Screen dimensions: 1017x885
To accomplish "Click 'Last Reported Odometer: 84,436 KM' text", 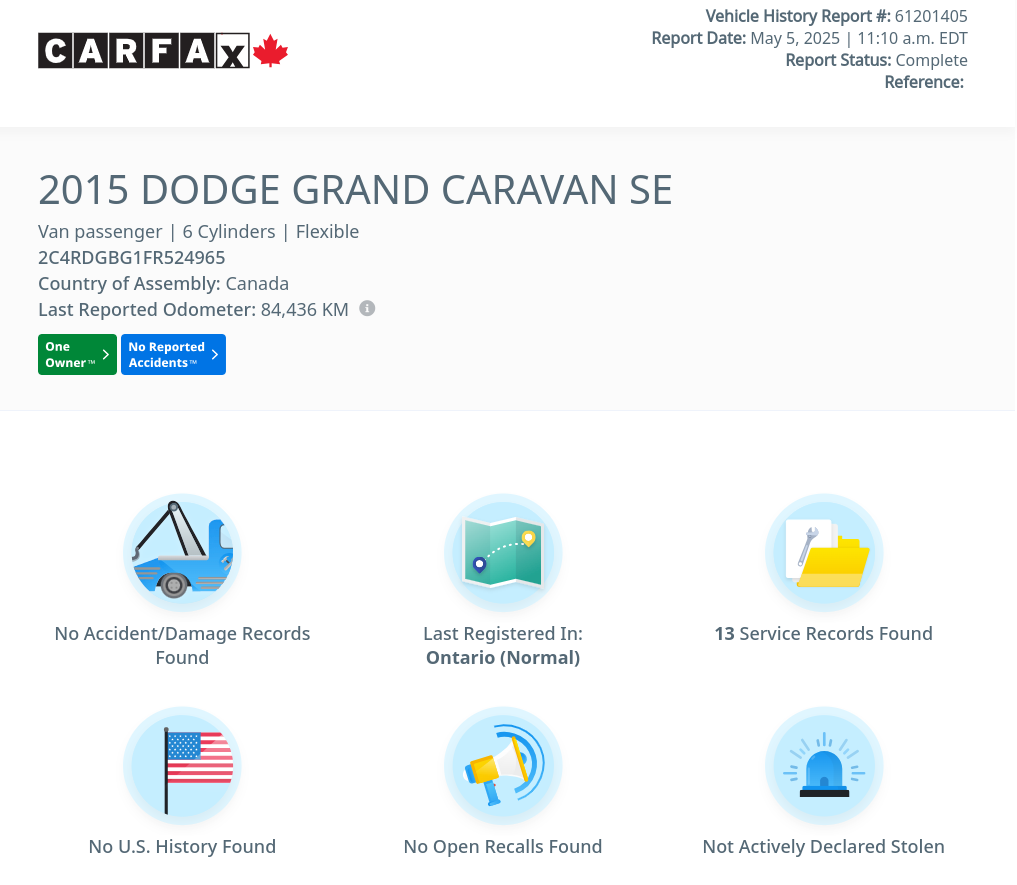I will tap(193, 309).
